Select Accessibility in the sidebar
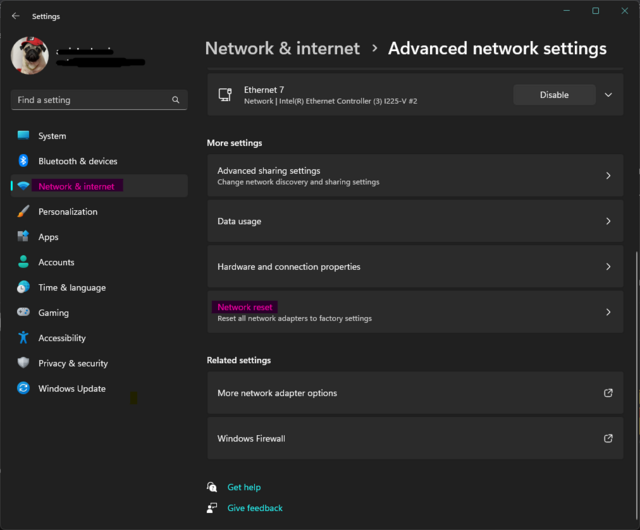This screenshot has height=530, width=640. (62, 338)
